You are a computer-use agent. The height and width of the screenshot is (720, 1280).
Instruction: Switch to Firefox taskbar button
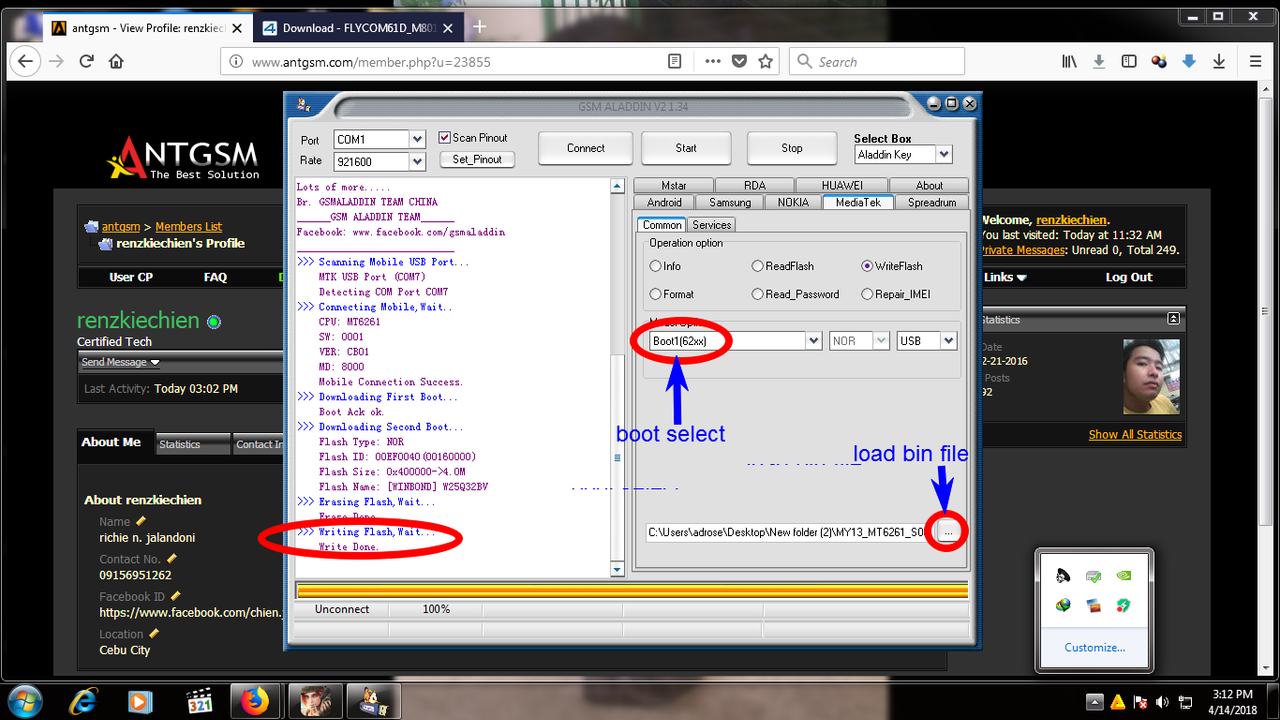(x=257, y=700)
